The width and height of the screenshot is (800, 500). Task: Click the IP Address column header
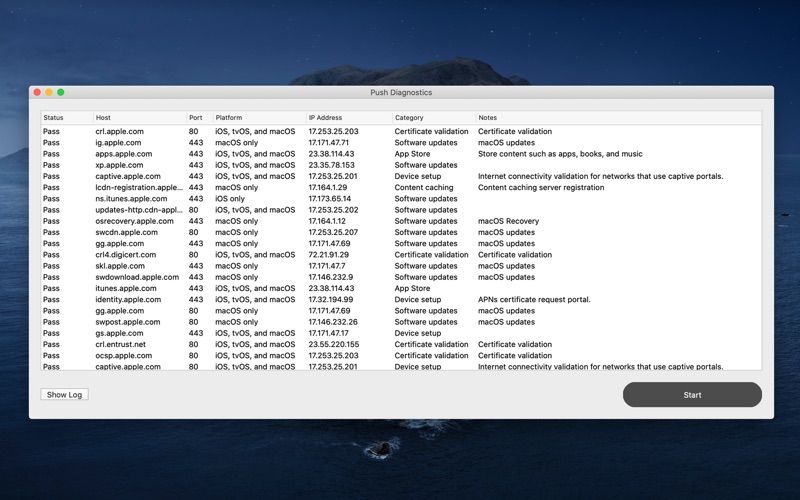(349, 117)
